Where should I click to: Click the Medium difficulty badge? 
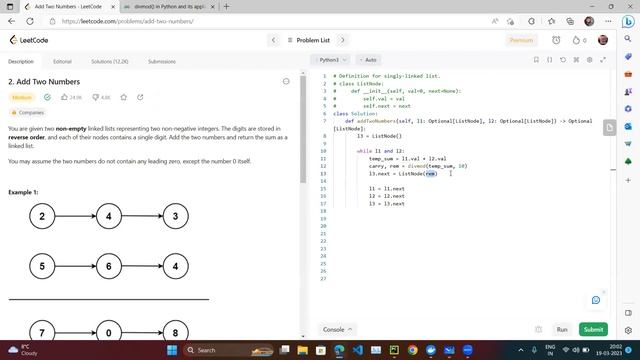click(22, 97)
